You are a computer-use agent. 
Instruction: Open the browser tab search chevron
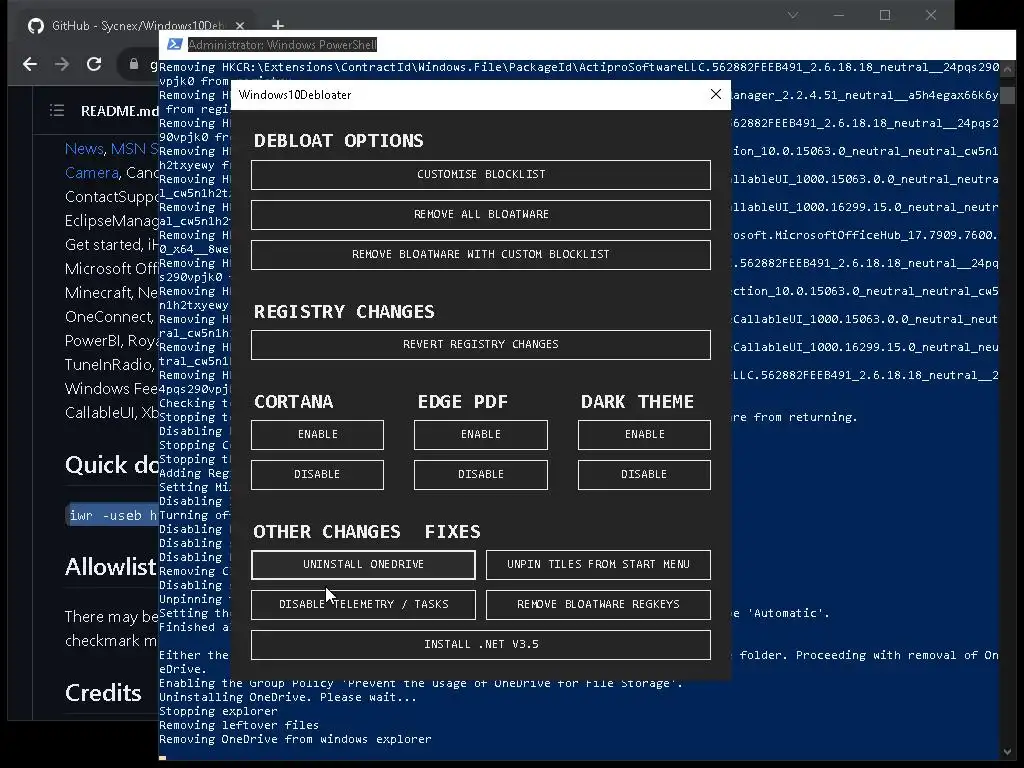tap(793, 15)
